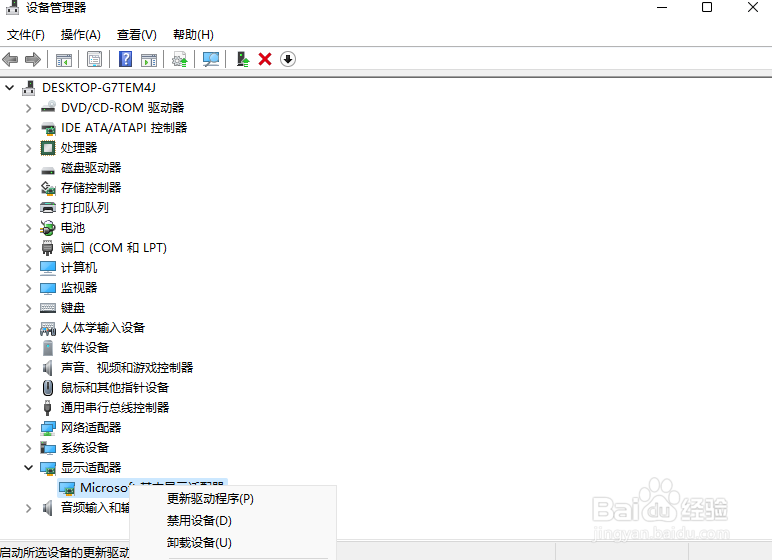This screenshot has width=772, height=560.
Task: Open the 操作(A) menu
Action: pyautogui.click(x=81, y=34)
